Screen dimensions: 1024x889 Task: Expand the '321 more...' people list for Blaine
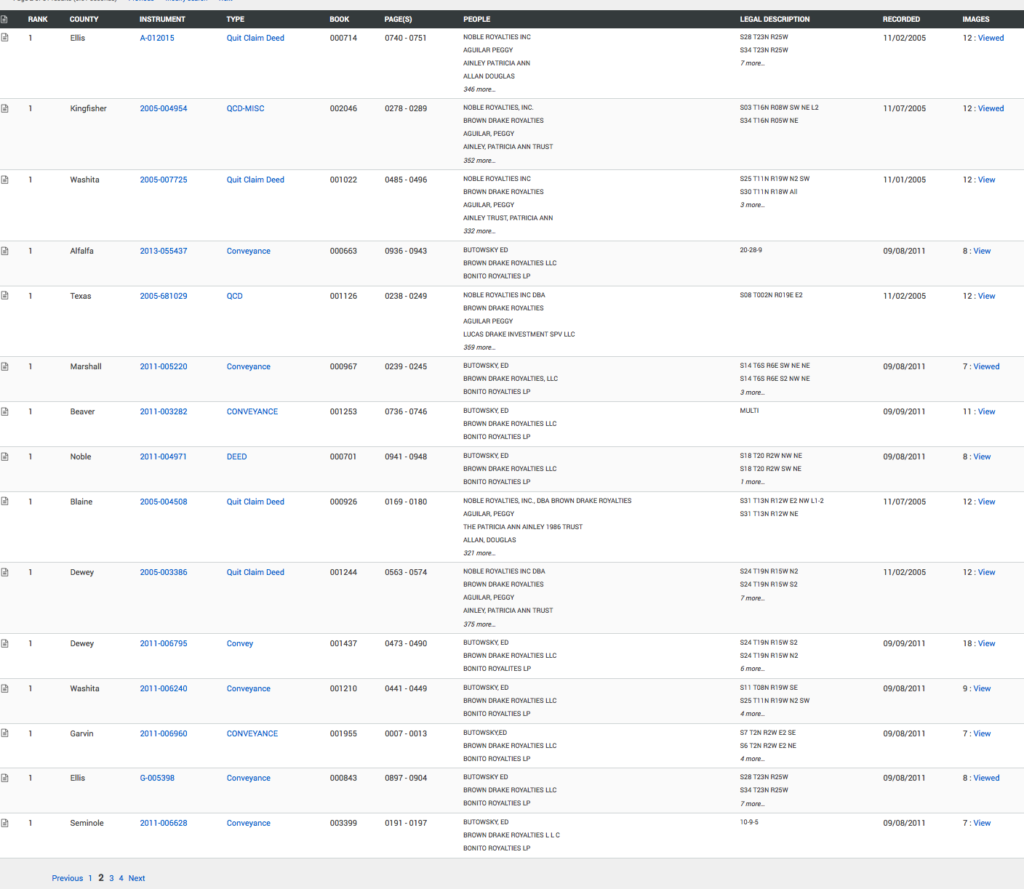479,553
